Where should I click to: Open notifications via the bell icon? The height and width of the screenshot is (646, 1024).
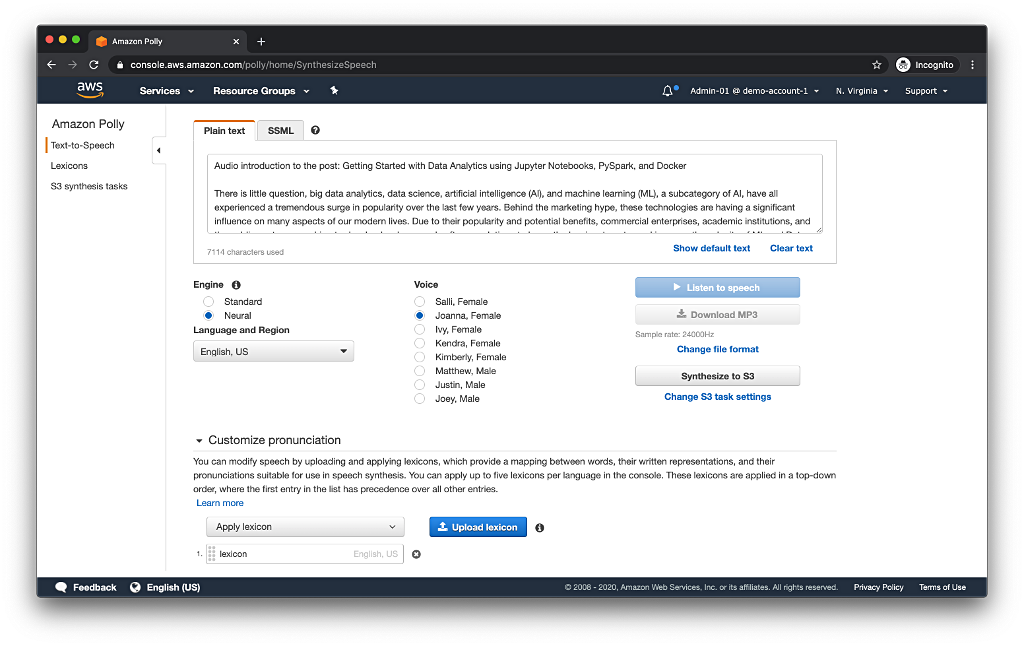click(x=668, y=89)
